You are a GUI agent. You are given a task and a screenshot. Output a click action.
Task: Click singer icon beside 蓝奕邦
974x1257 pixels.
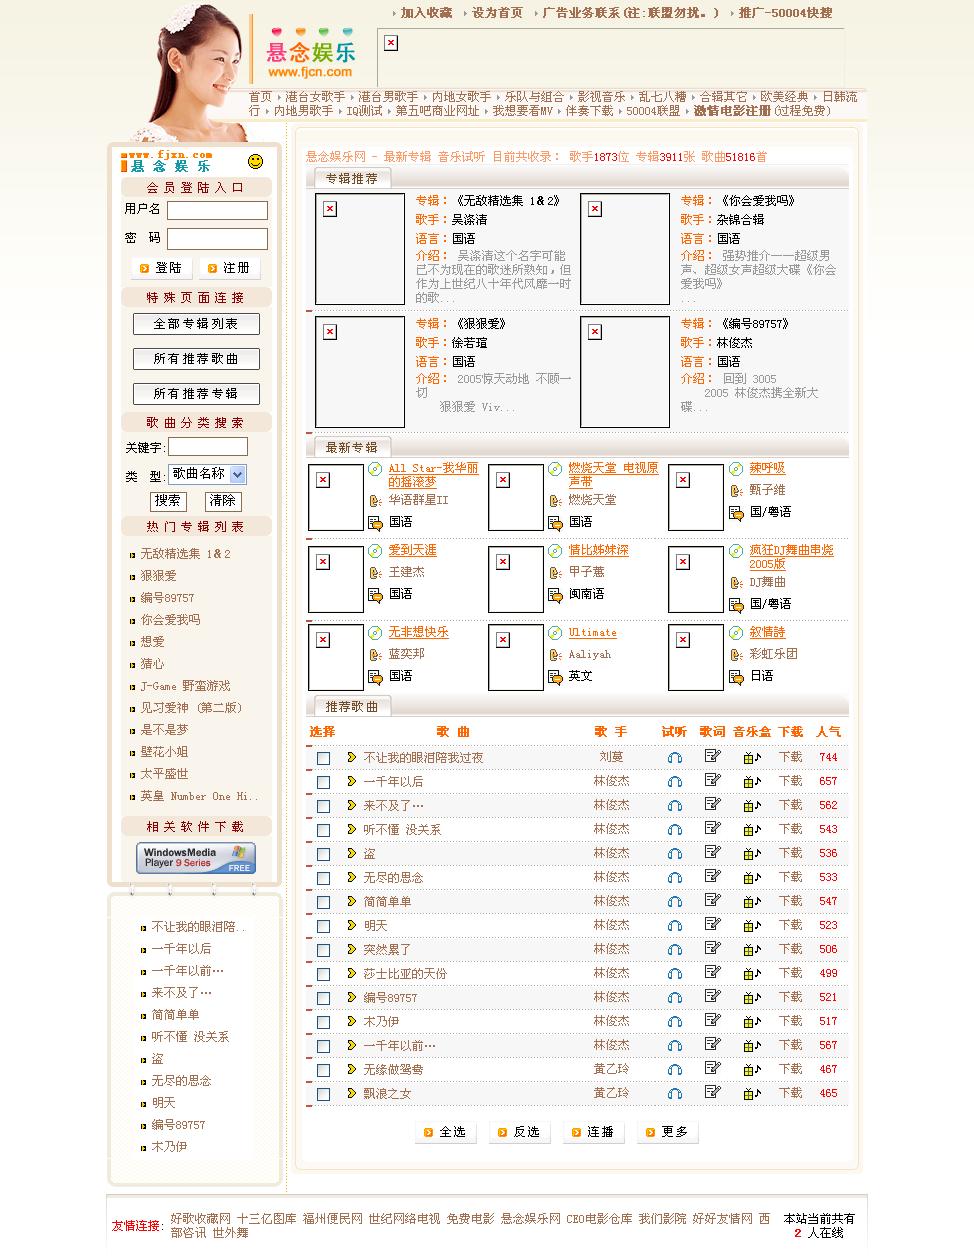click(375, 655)
